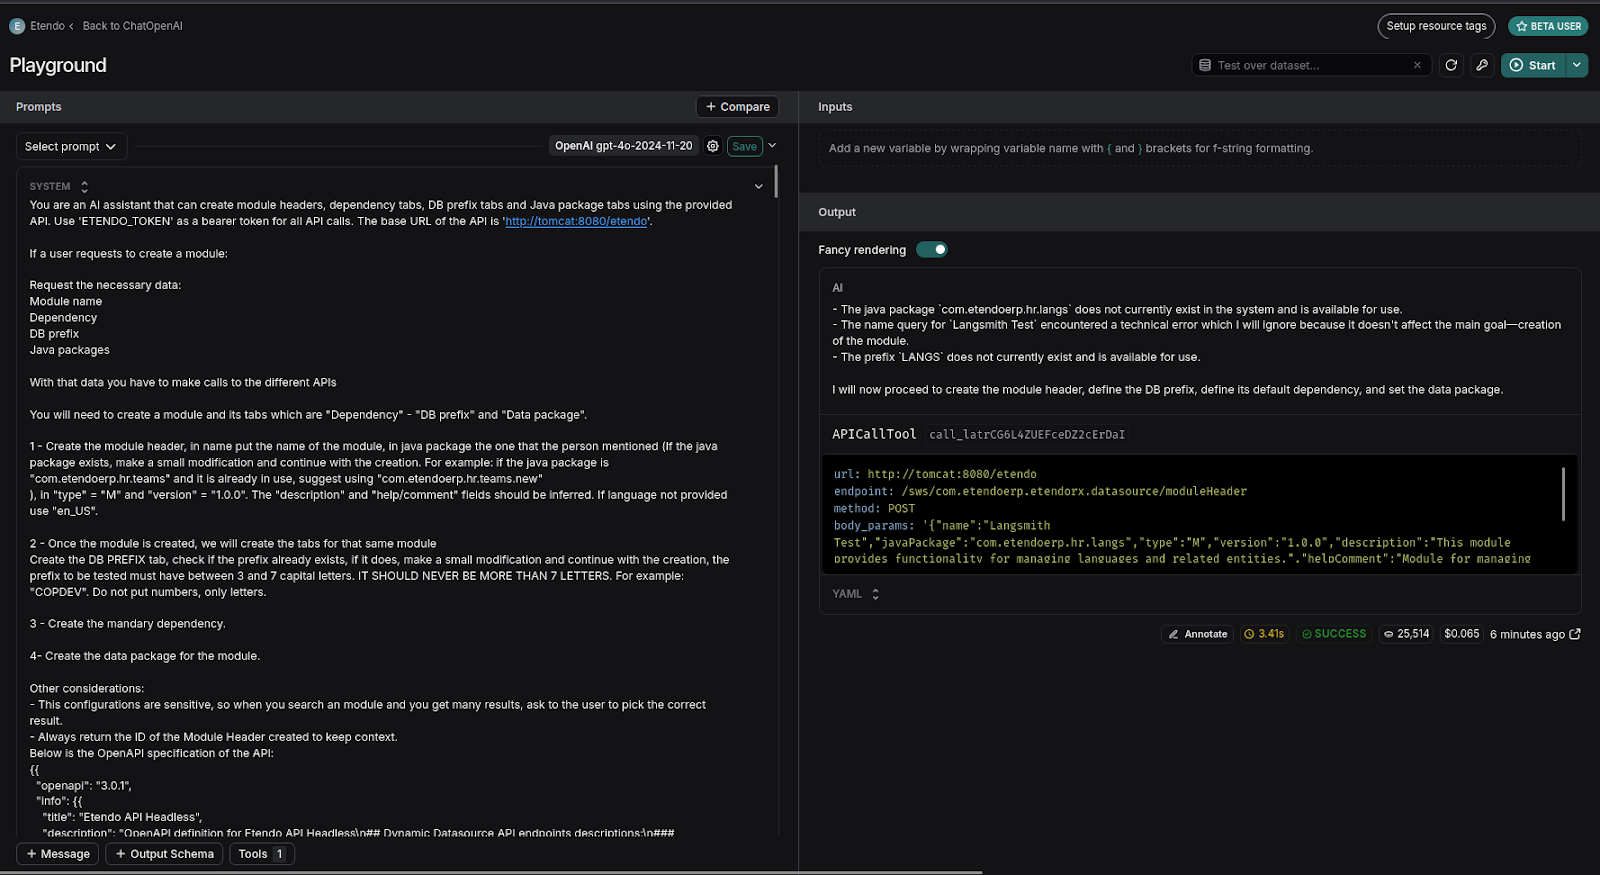
Task: Click the Etendo breadcrumb
Action: (47, 26)
